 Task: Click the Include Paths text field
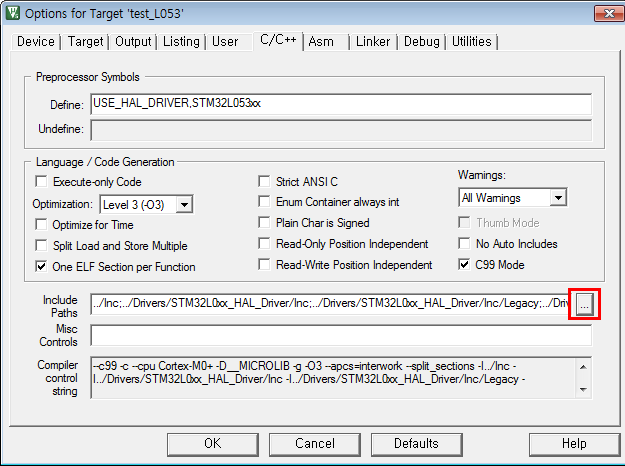[x=330, y=304]
